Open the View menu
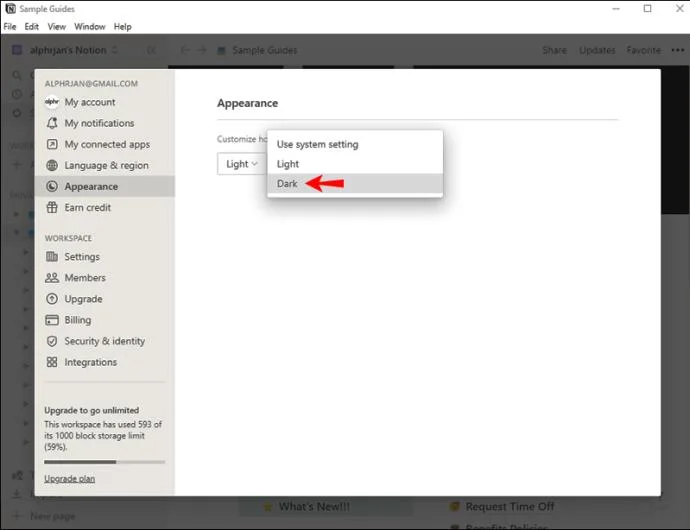The height and width of the screenshot is (530, 690). 57,26
